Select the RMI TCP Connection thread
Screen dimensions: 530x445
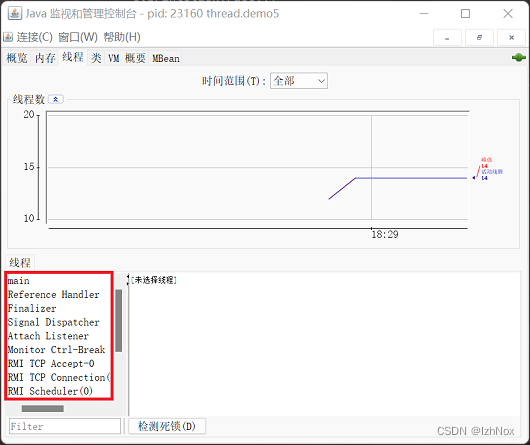(59, 377)
